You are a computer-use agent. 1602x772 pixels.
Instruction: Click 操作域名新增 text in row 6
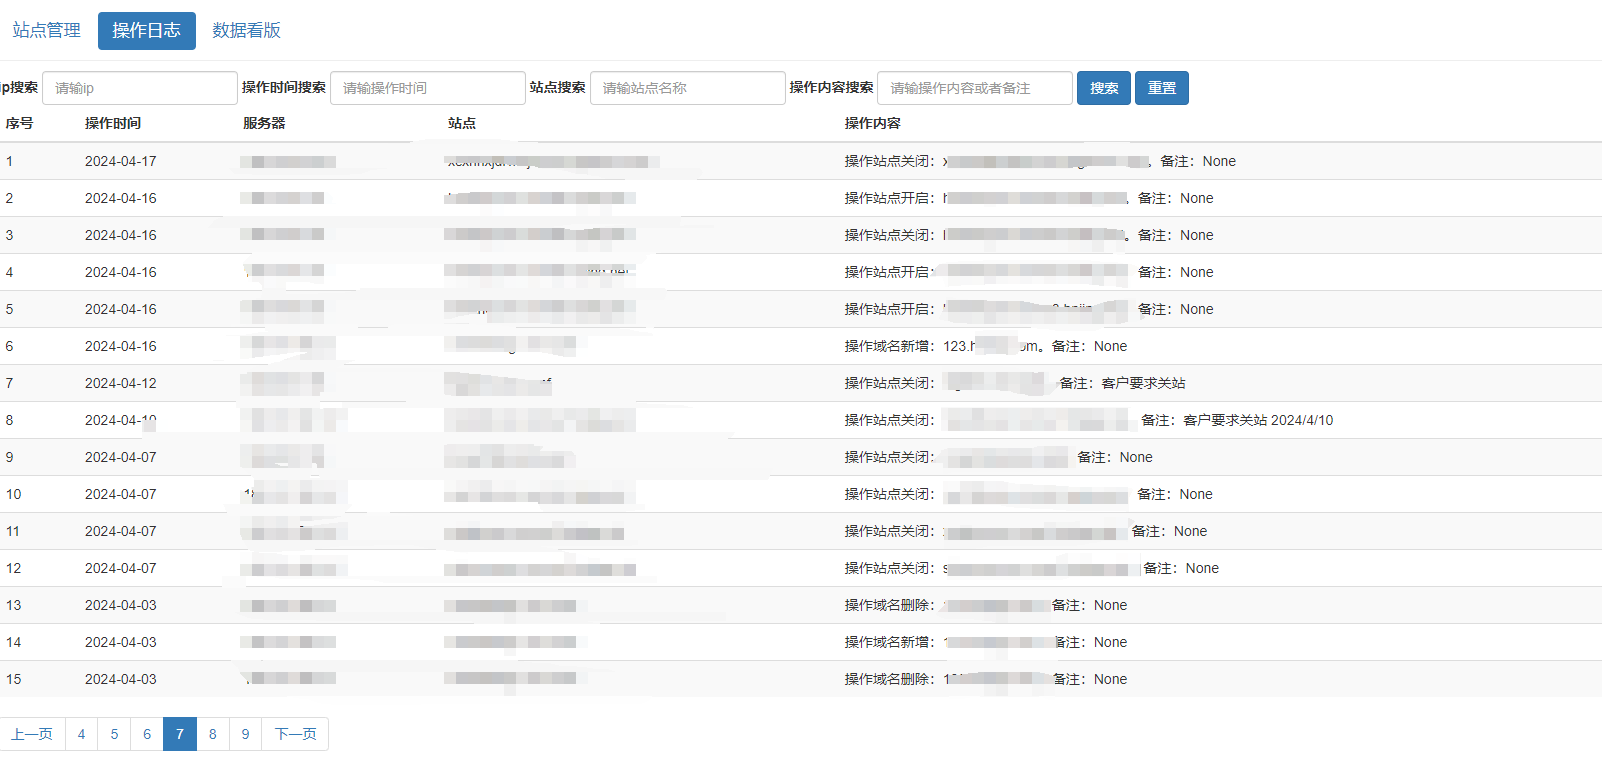point(887,346)
